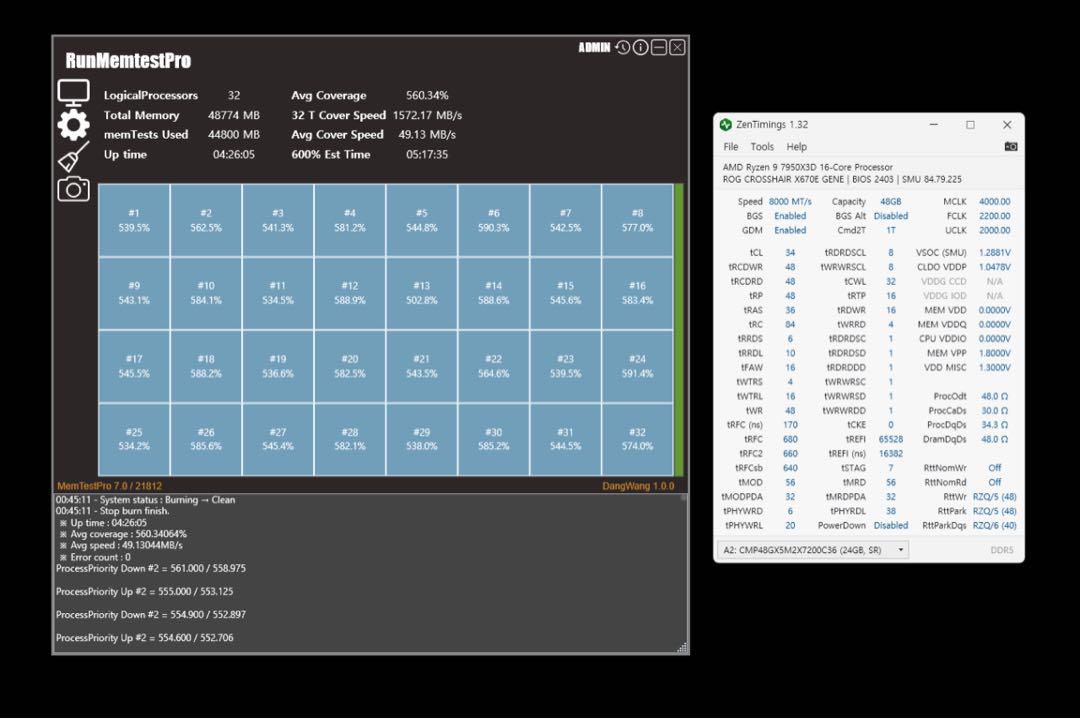Click FCLK value 2200.00
1080x719 pixels.
pyautogui.click(x=995, y=216)
